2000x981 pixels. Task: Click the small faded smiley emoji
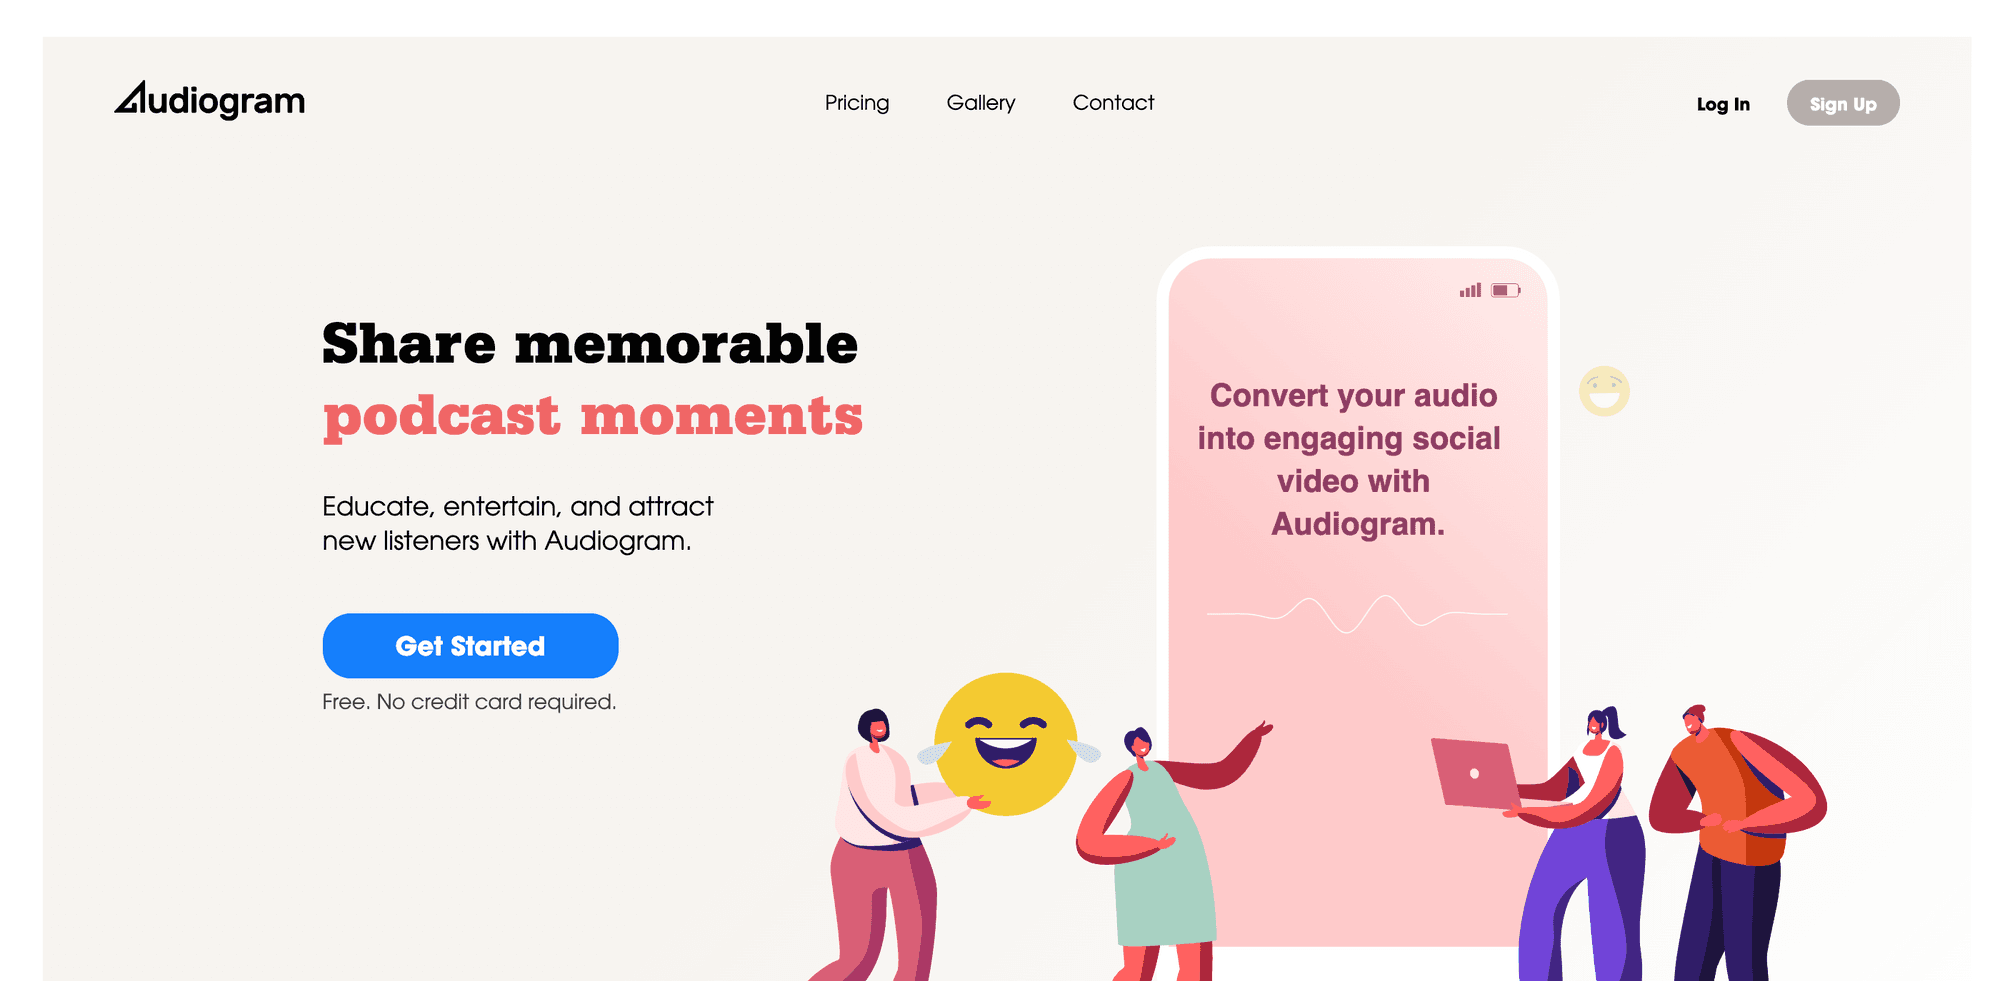pos(1604,391)
